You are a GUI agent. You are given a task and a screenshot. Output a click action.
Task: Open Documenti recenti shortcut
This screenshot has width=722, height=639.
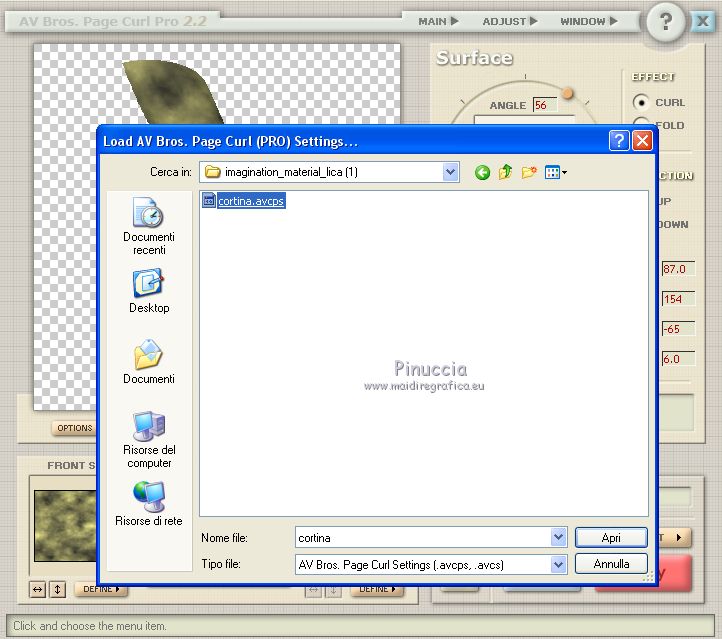pos(149,226)
